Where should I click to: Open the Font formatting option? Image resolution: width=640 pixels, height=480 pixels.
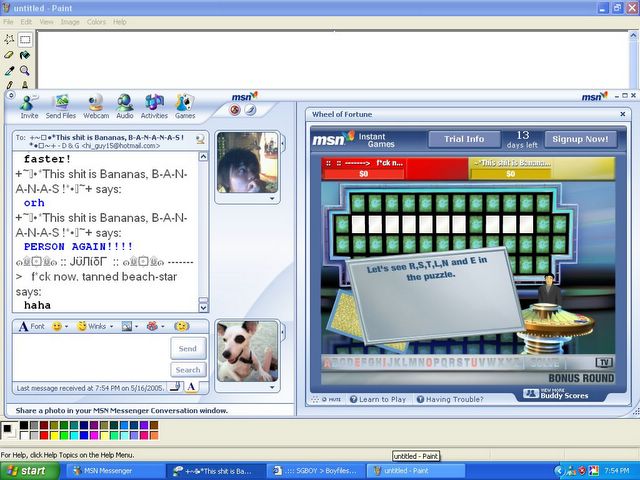(31, 326)
